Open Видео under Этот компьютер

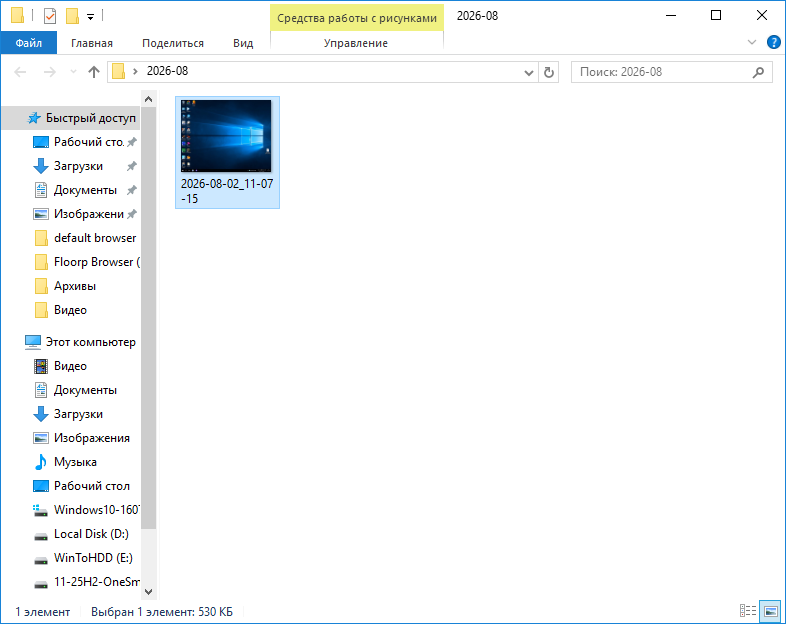[x=70, y=366]
